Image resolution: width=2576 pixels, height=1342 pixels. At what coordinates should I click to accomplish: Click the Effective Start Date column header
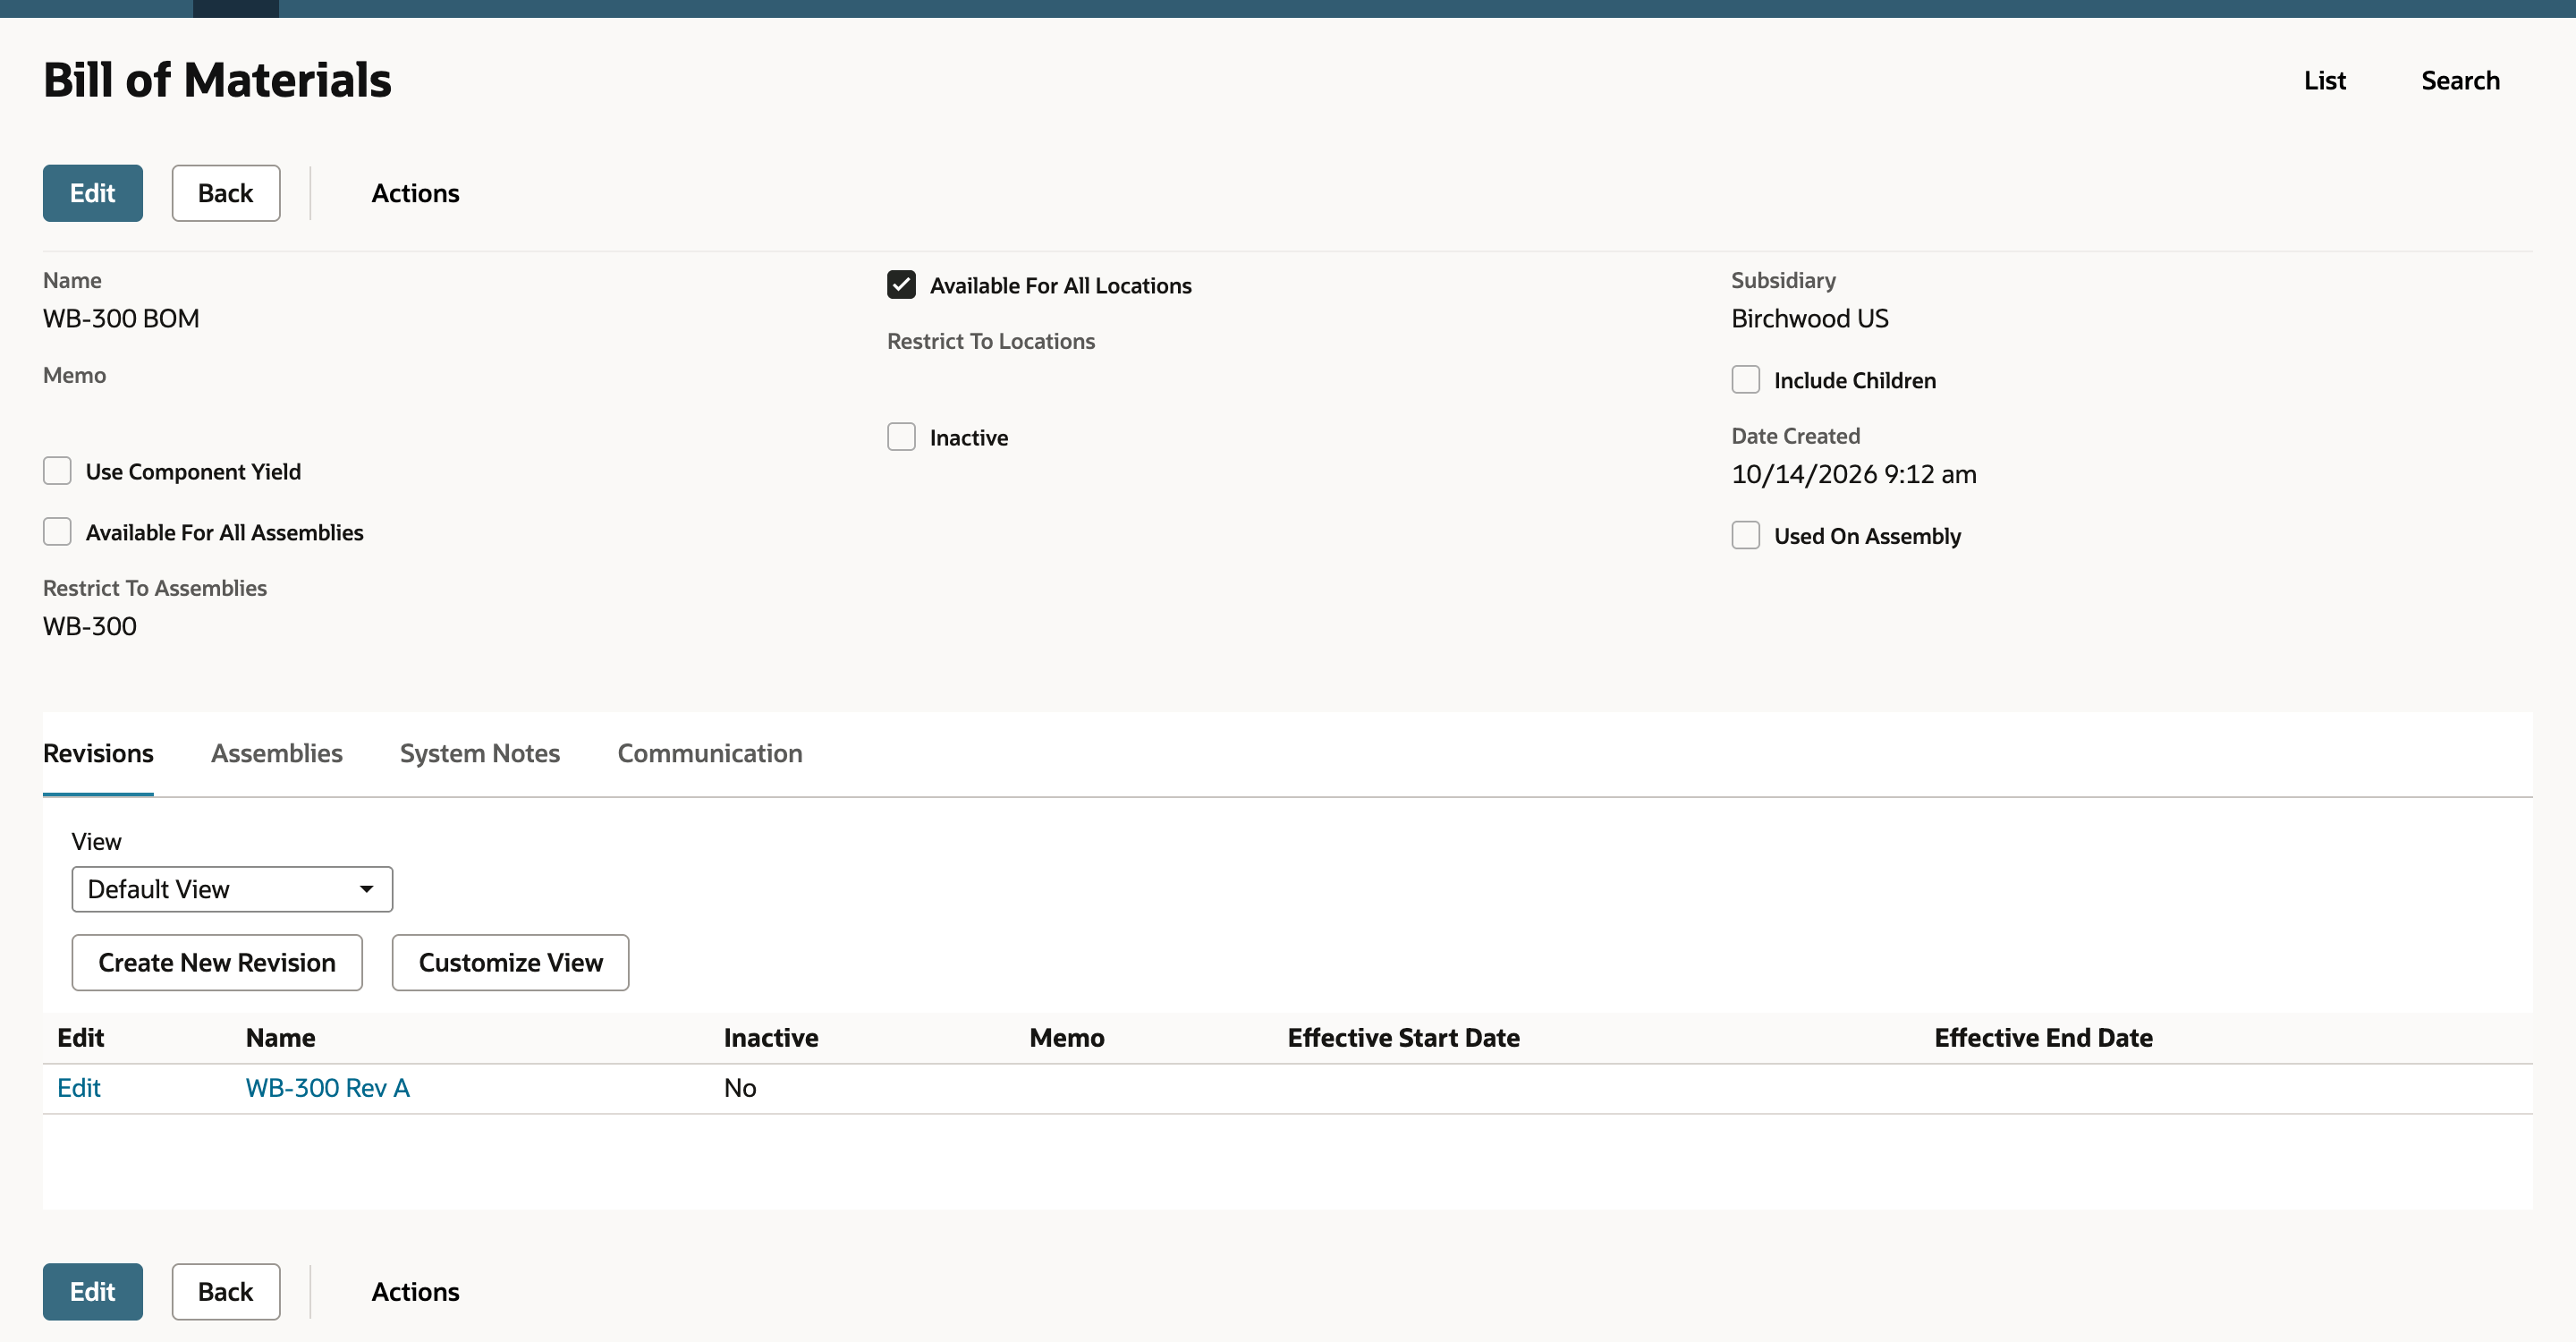coord(1403,1038)
